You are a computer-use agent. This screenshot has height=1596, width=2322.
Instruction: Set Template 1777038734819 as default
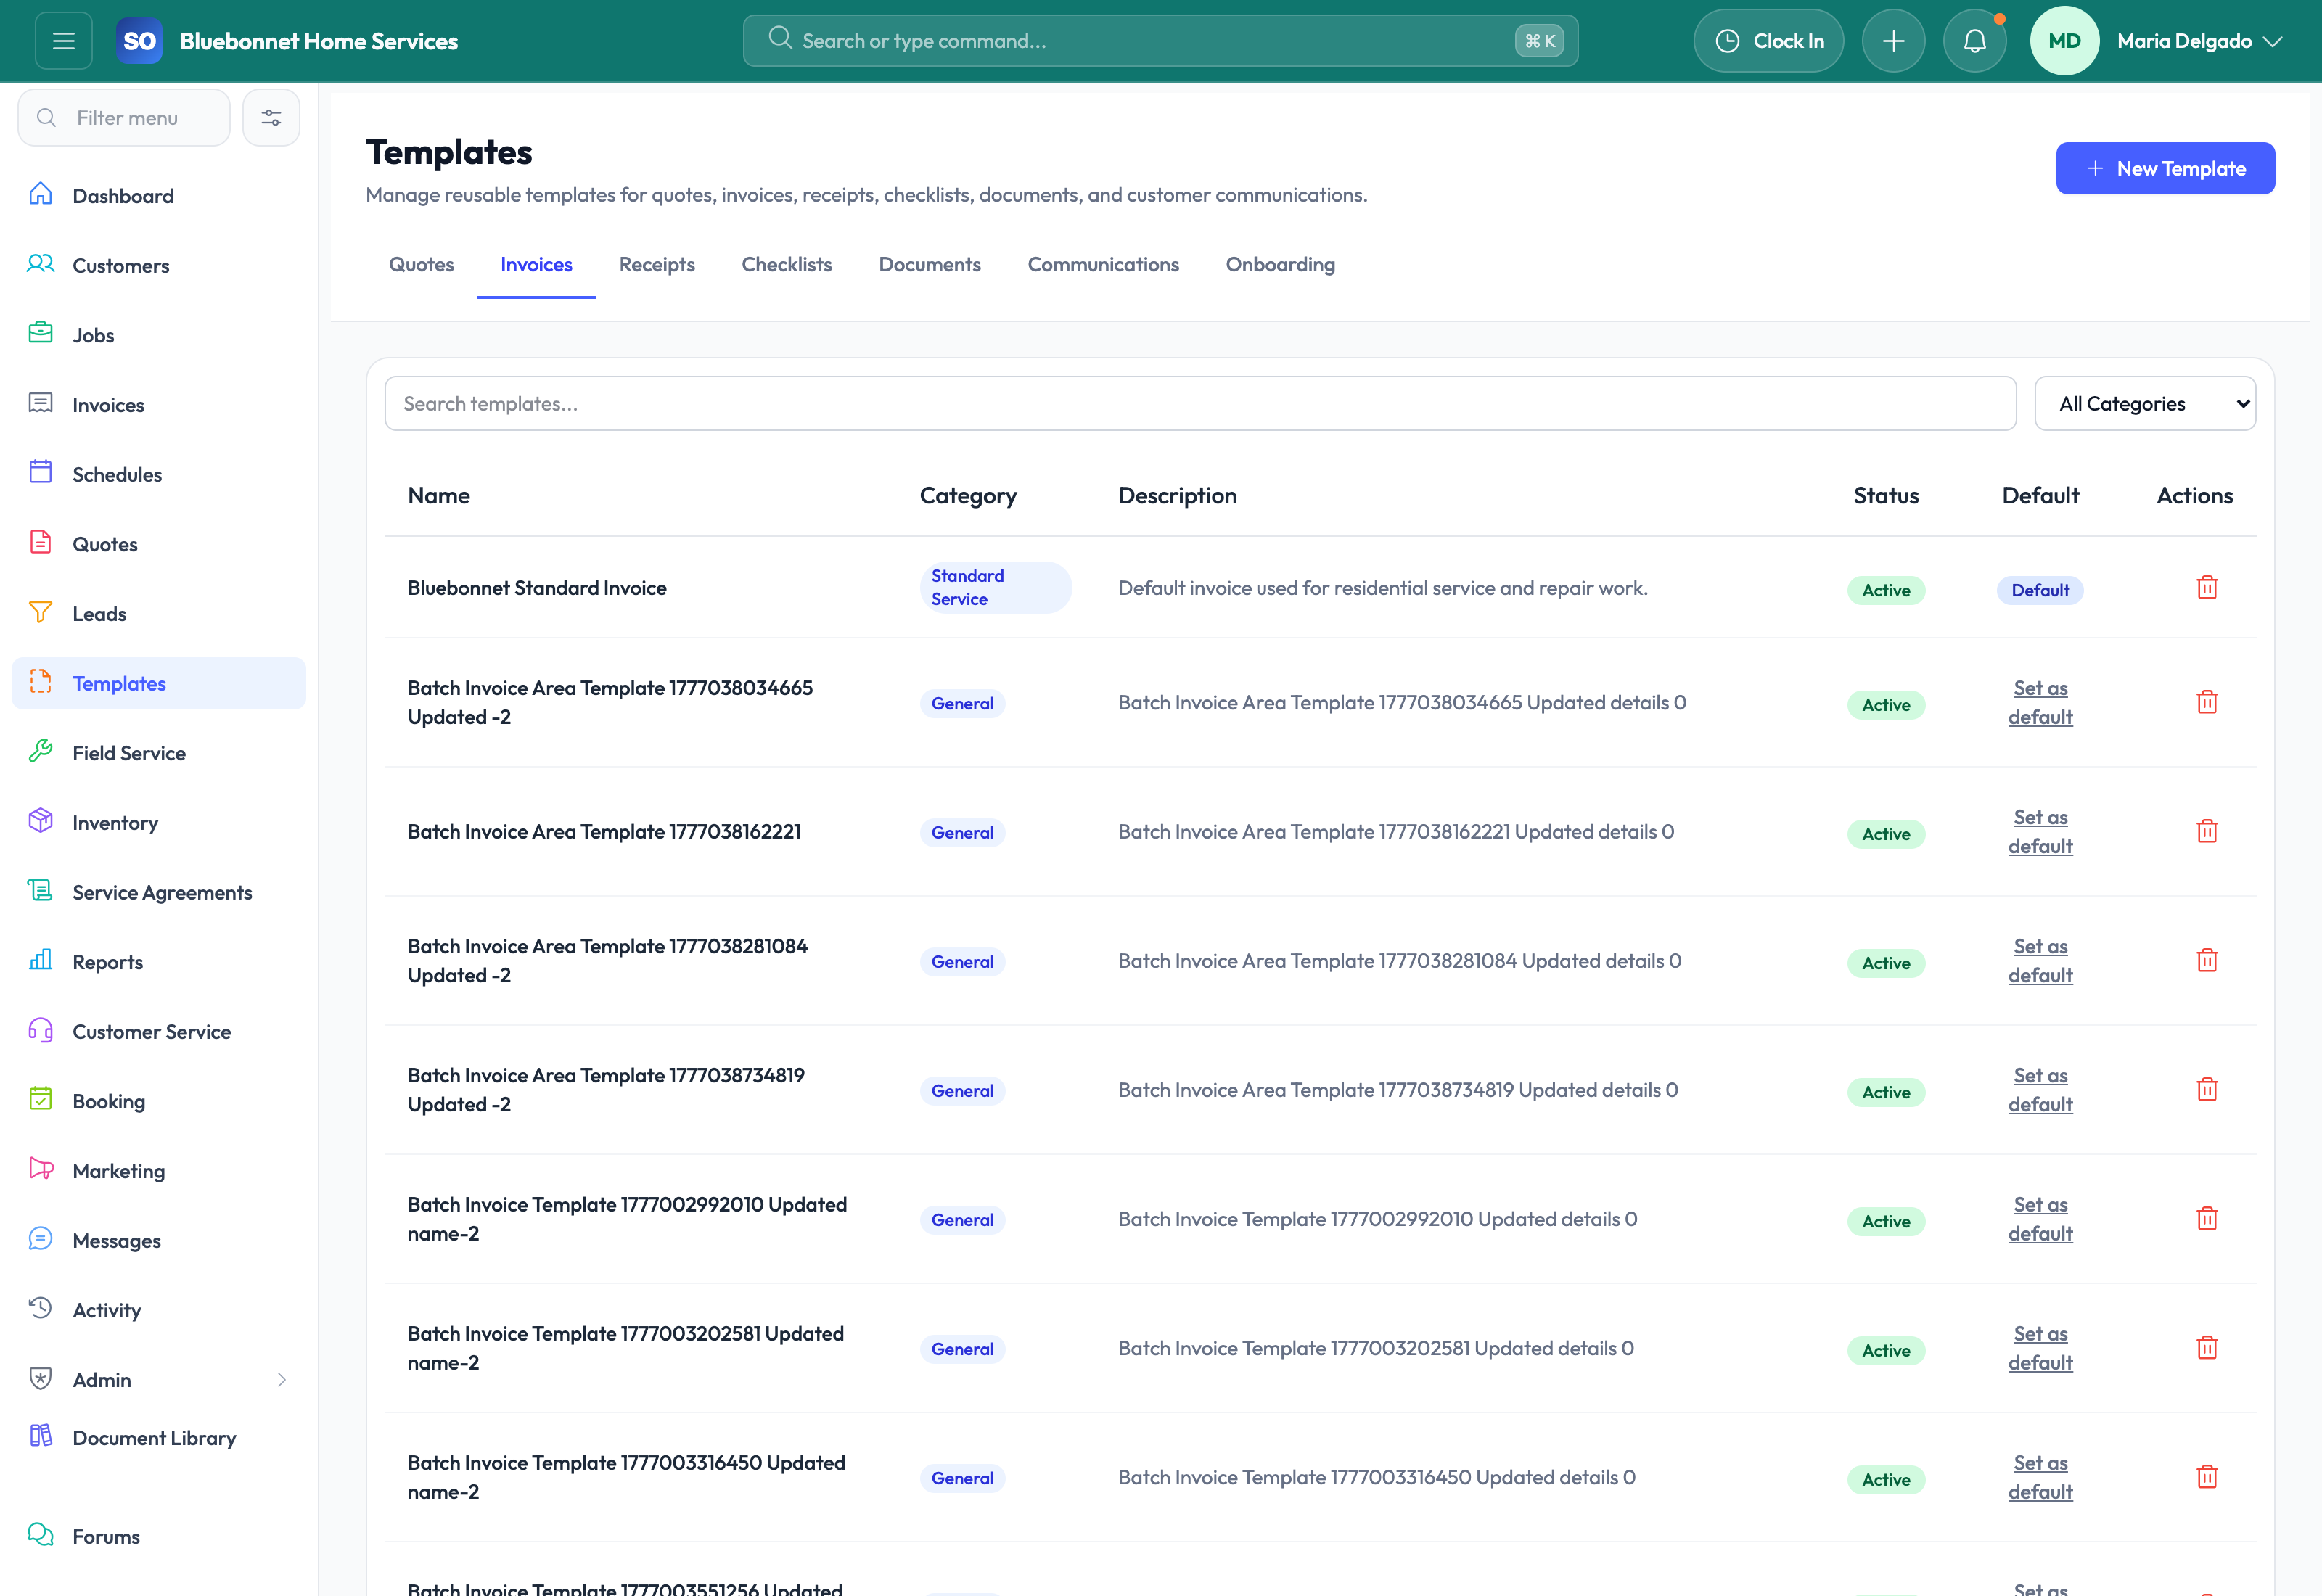click(2040, 1090)
